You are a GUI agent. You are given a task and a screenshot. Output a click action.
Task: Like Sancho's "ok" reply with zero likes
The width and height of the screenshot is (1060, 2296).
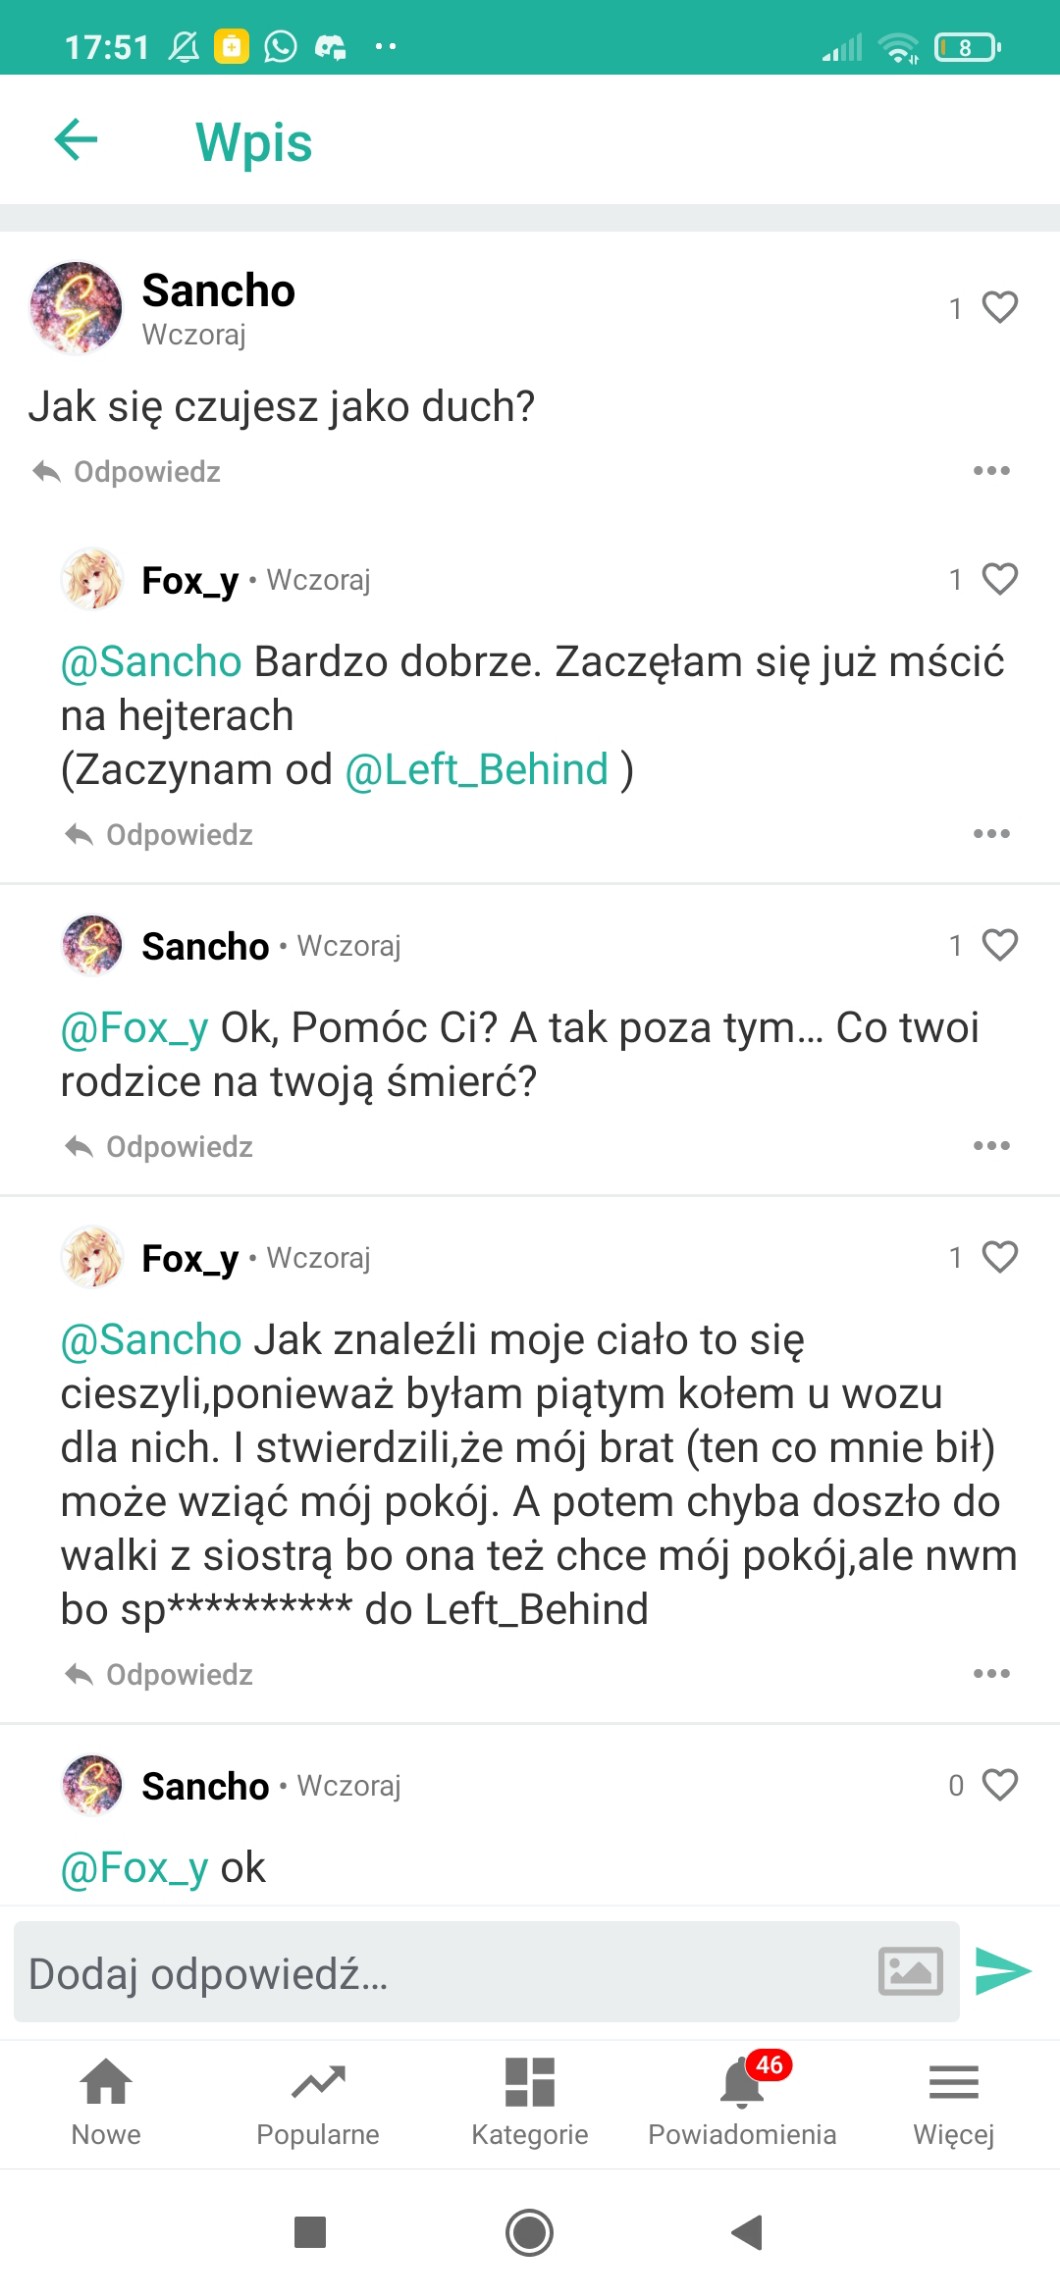click(999, 1785)
